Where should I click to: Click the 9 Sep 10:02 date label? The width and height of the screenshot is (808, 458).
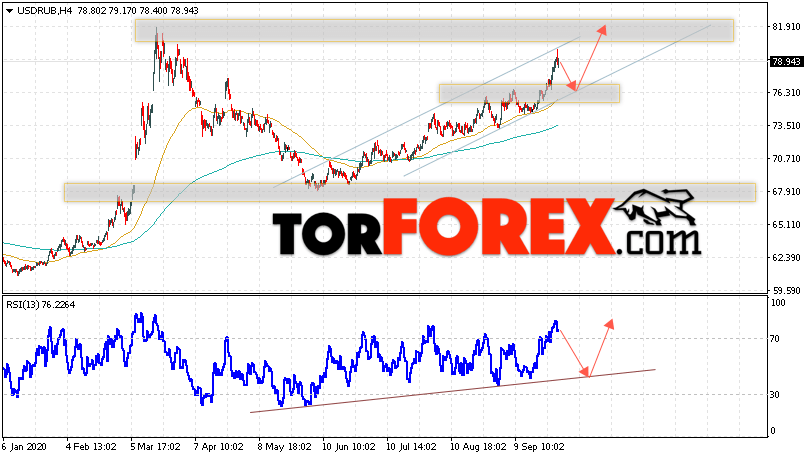pyautogui.click(x=539, y=447)
